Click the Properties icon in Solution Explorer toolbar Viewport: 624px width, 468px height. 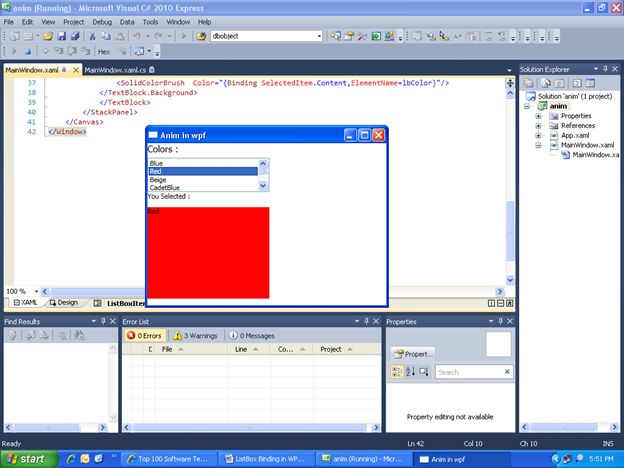tap(529, 82)
